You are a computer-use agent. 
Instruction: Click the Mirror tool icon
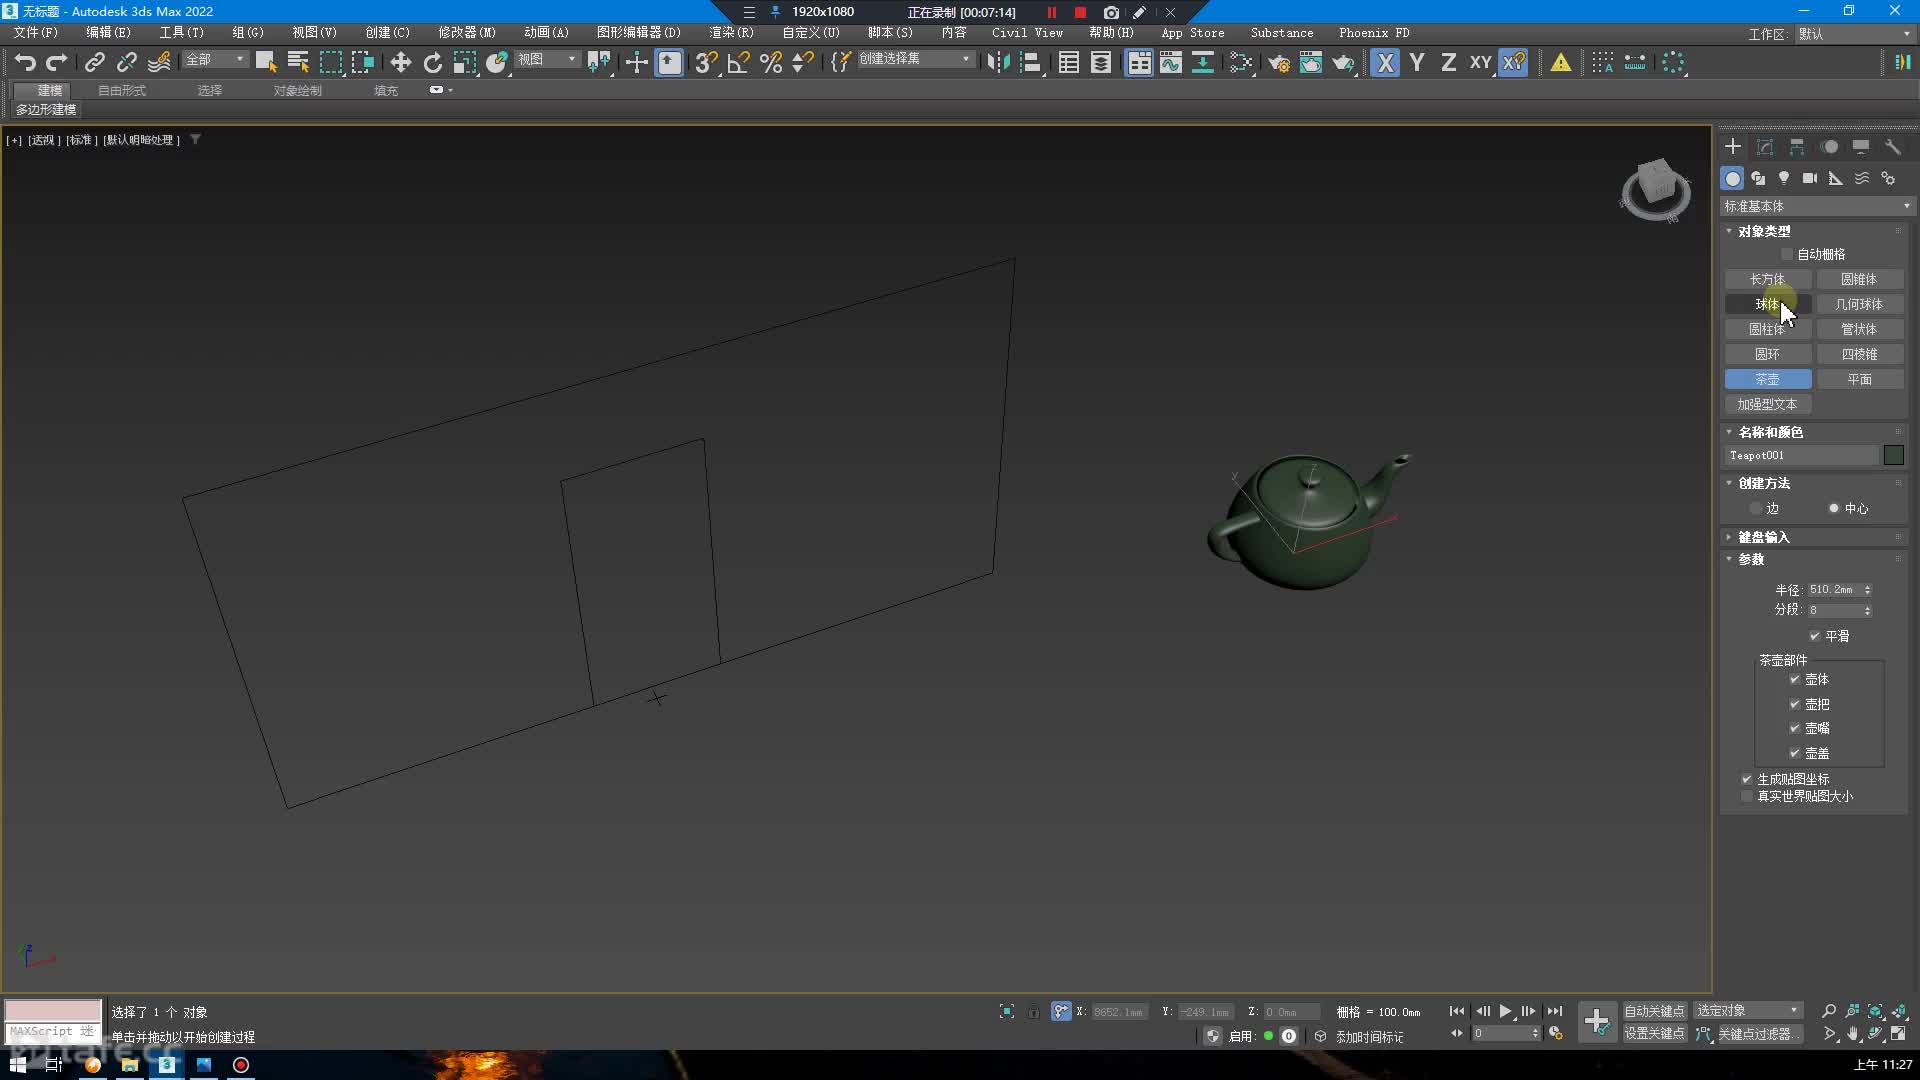click(x=997, y=62)
